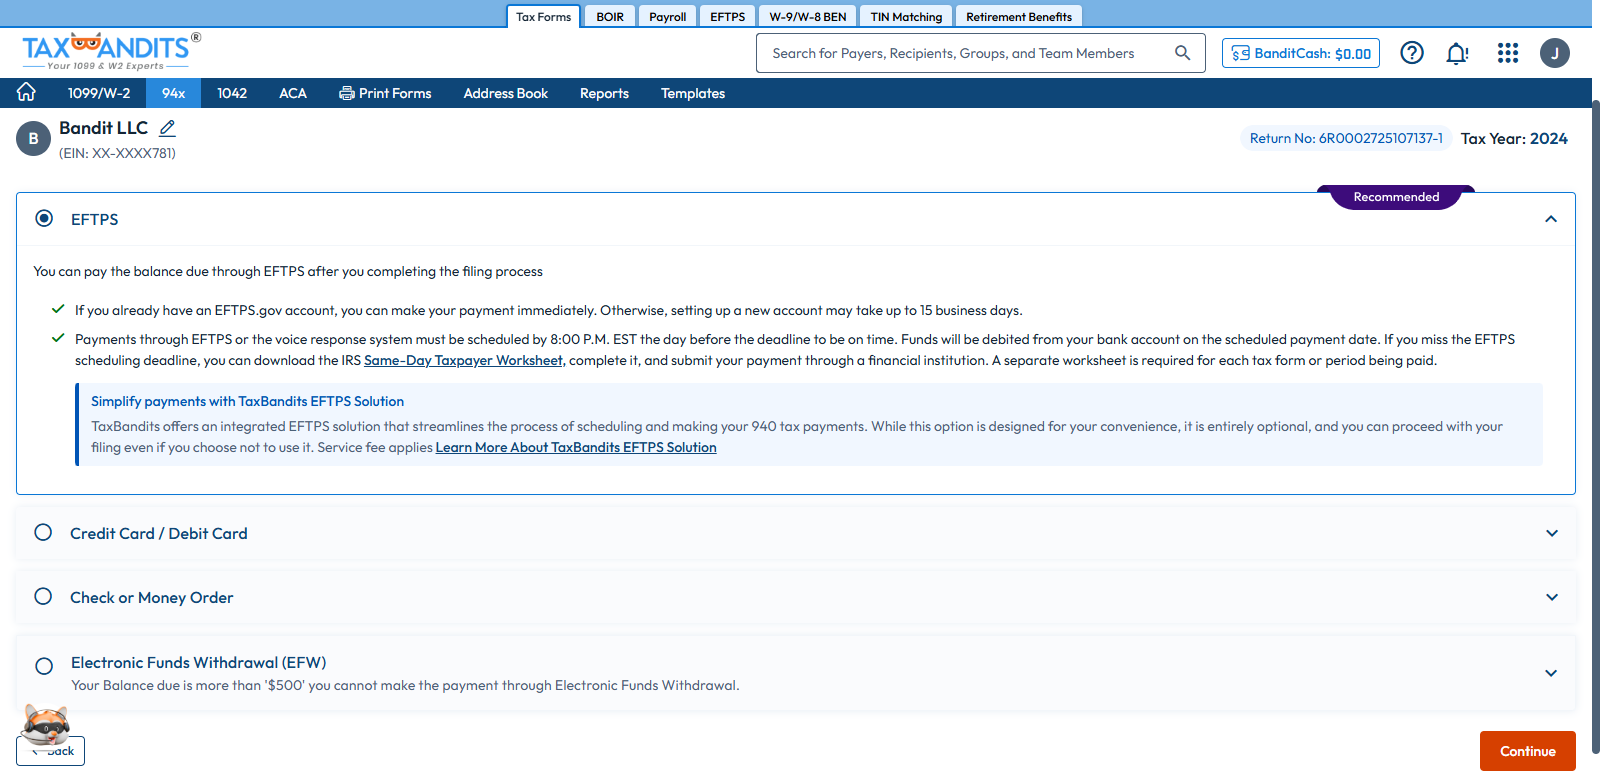Open the Same-Day Taxpayer Worksheet link
Image resolution: width=1600 pixels, height=773 pixels.
pyautogui.click(x=463, y=360)
